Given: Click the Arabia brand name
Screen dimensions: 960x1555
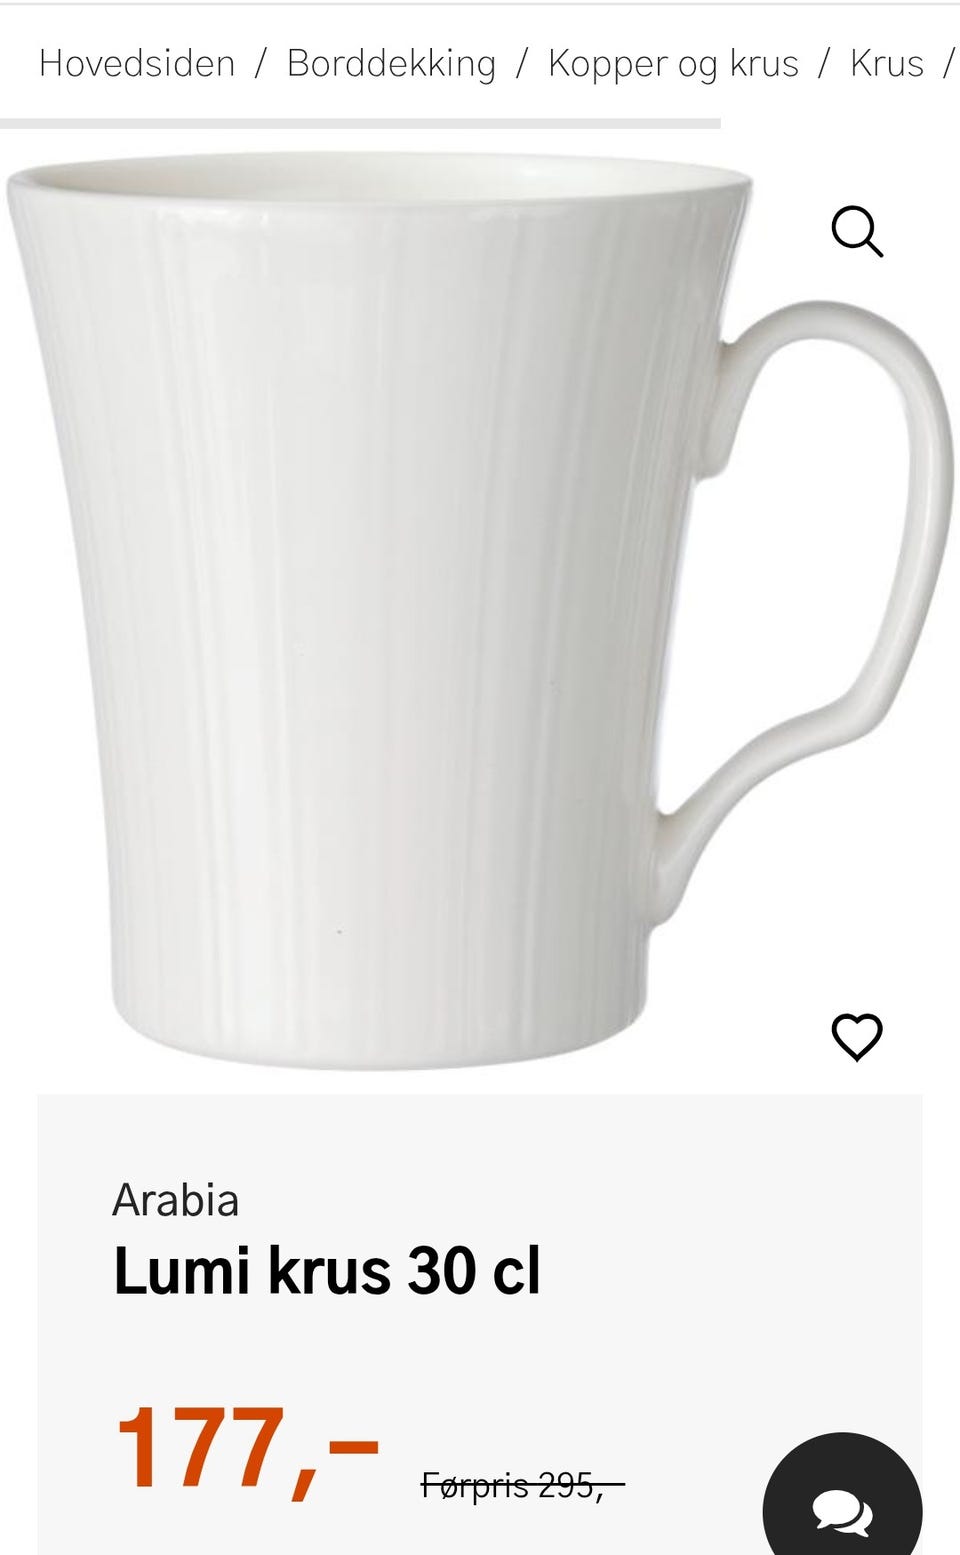Looking at the screenshot, I should pyautogui.click(x=176, y=1200).
